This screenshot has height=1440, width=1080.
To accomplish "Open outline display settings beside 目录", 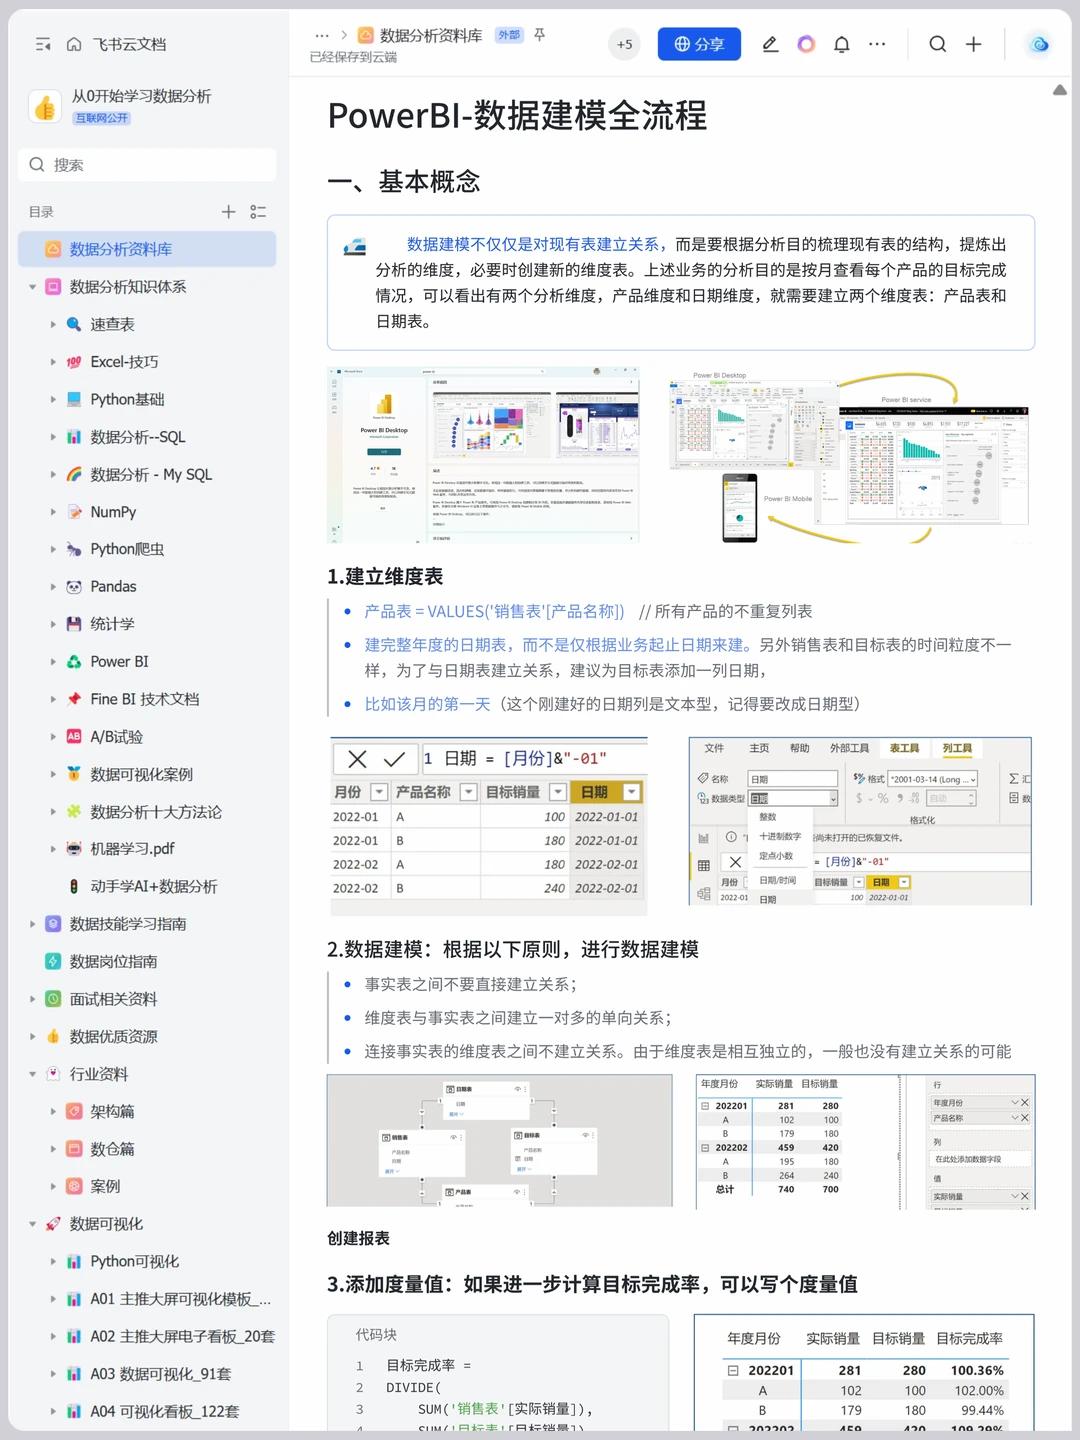I will pyautogui.click(x=257, y=211).
